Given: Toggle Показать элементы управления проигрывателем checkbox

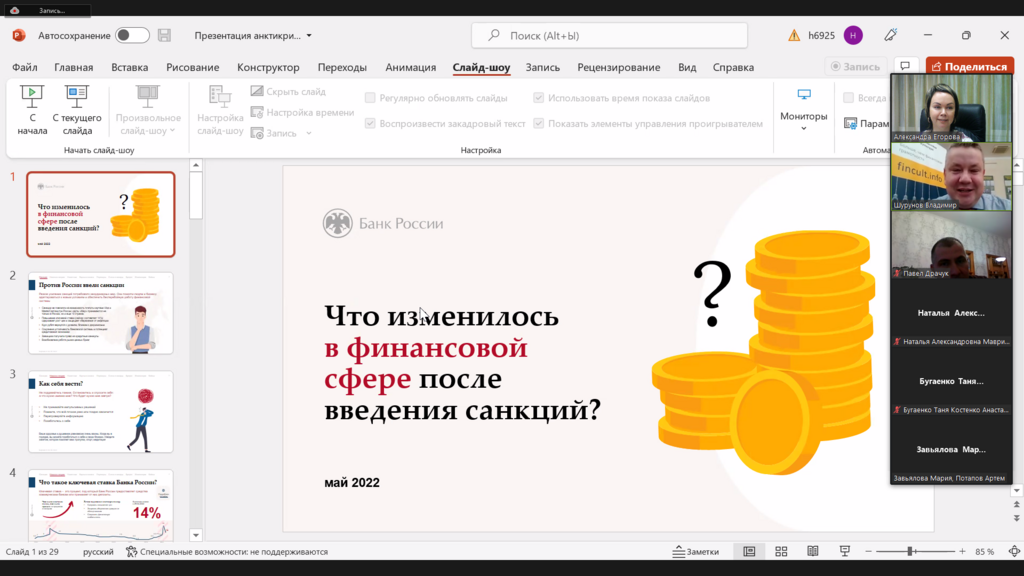Looking at the screenshot, I should click(539, 123).
